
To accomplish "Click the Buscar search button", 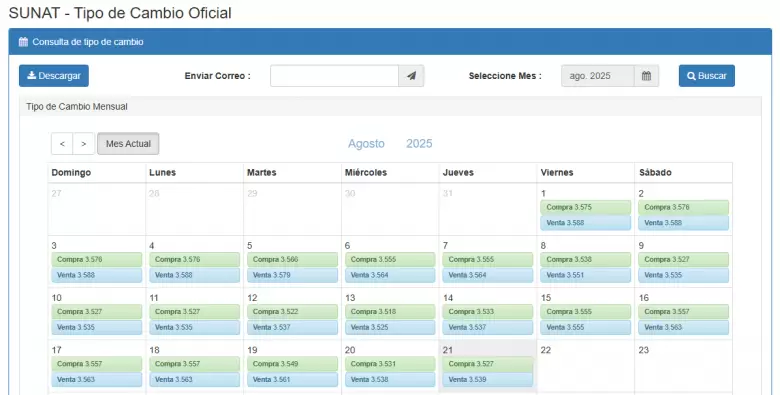I will point(706,76).
